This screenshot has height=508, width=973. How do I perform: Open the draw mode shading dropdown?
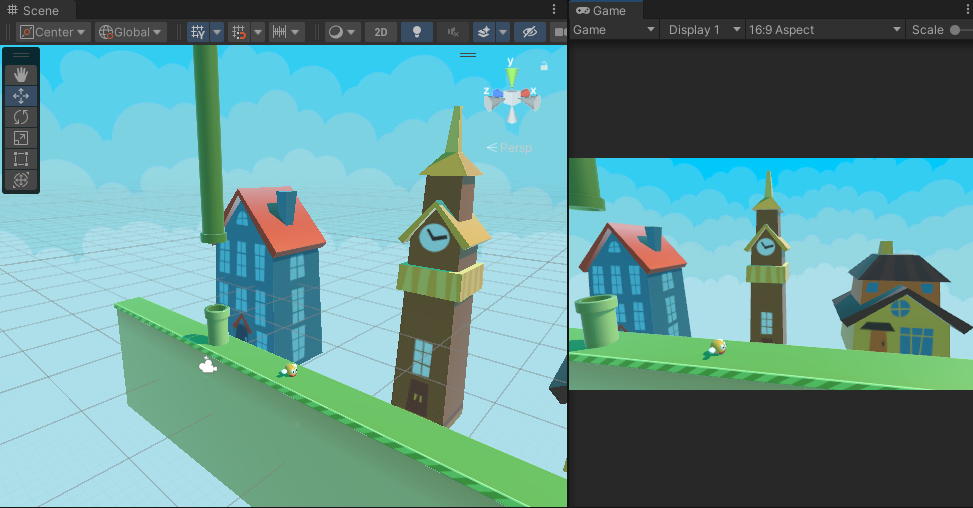click(342, 32)
